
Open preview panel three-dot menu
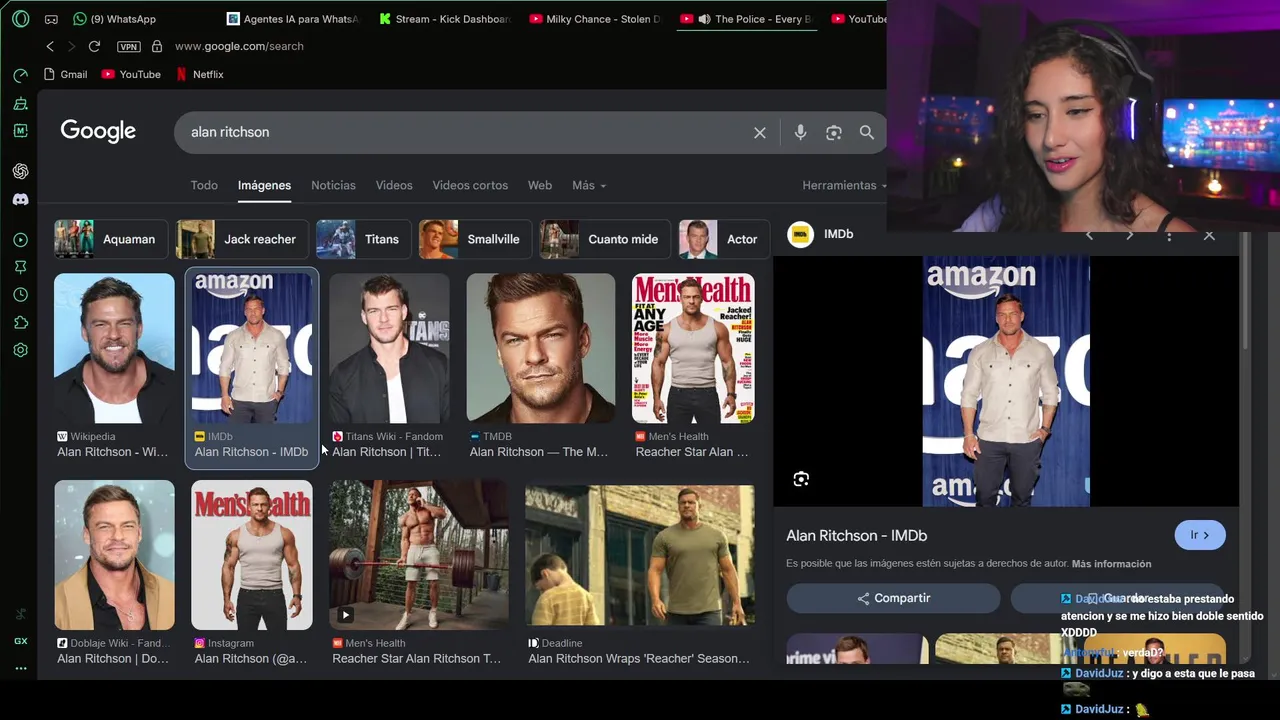coord(1169,236)
